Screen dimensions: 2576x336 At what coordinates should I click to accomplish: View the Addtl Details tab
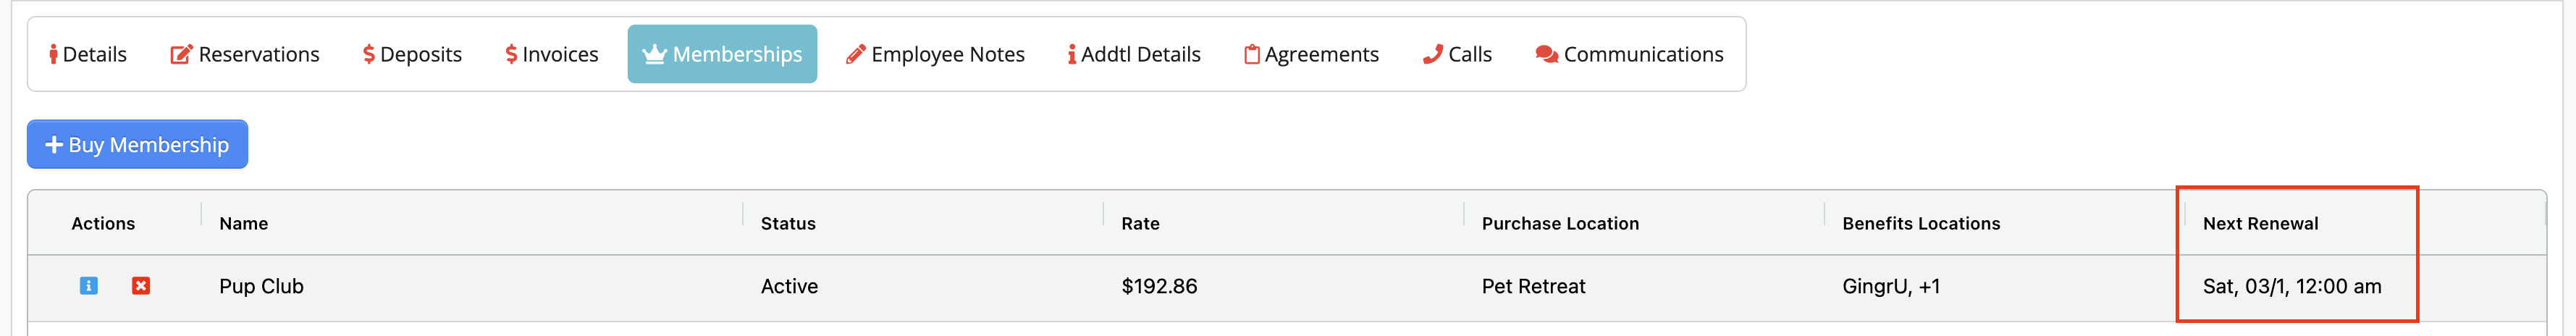click(x=1134, y=54)
